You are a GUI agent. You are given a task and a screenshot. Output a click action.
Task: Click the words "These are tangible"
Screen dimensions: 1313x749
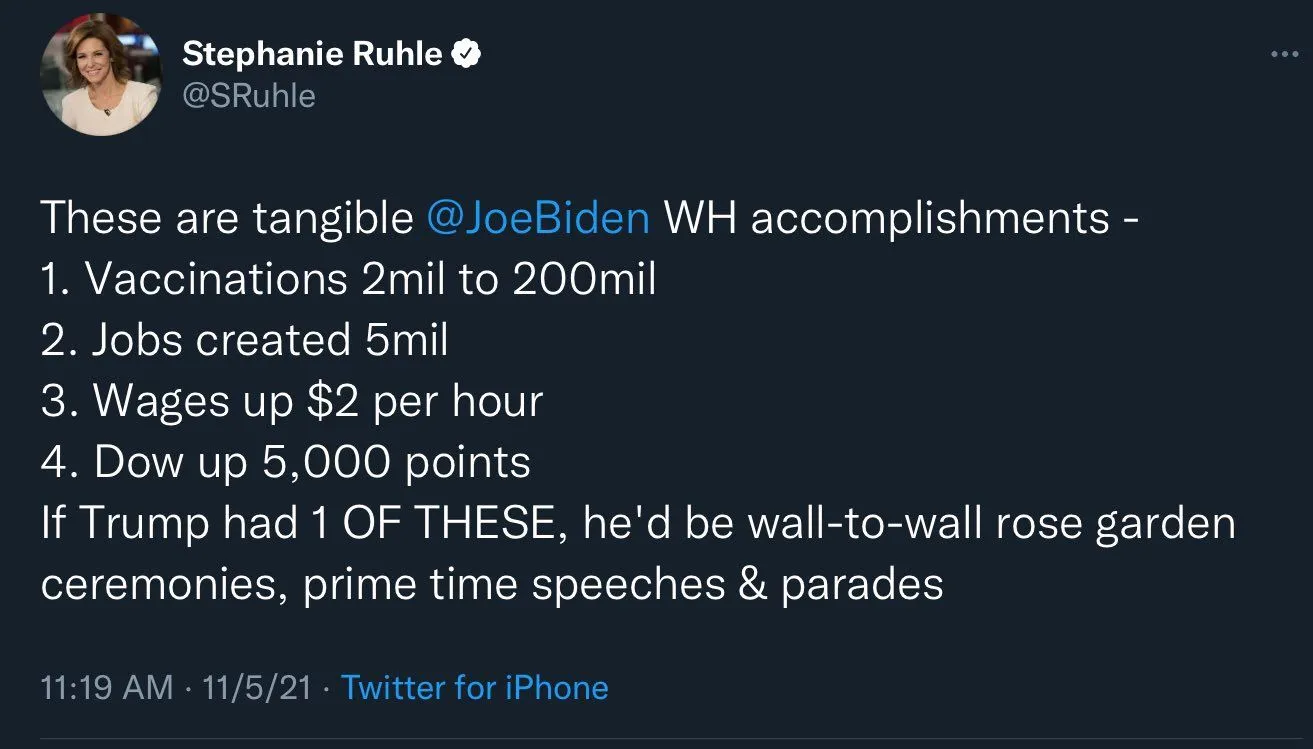pyautogui.click(x=226, y=218)
